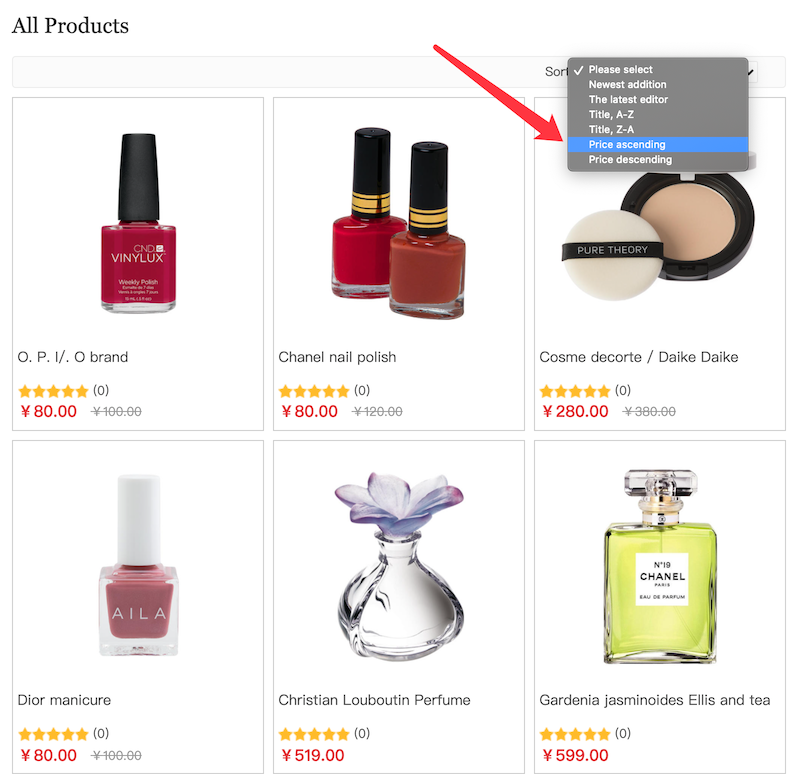Open the Chanel N°19 perfume image

coord(660,565)
